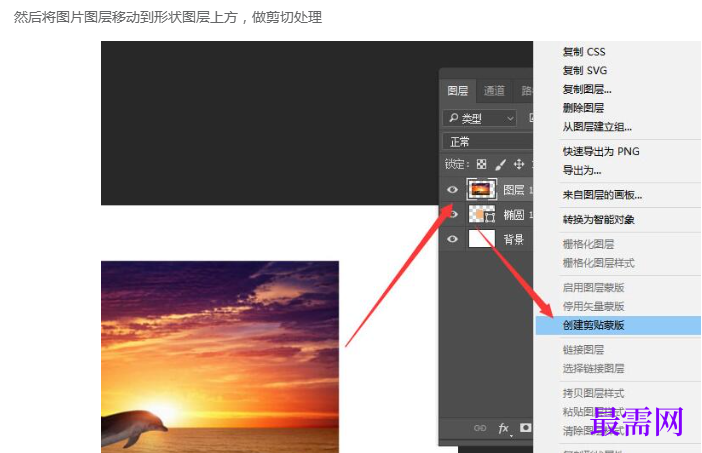
Task: Choose 复制图层... menu entry
Action: (587, 89)
